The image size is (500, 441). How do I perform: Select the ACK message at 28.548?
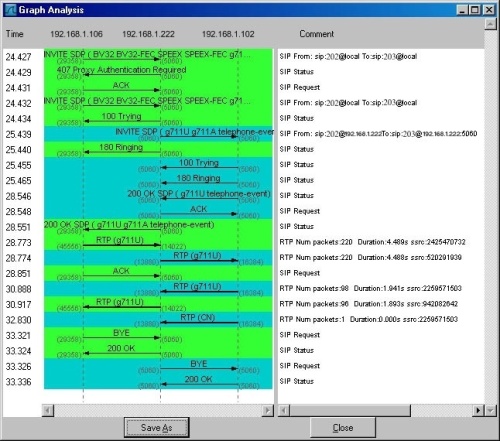coord(199,209)
